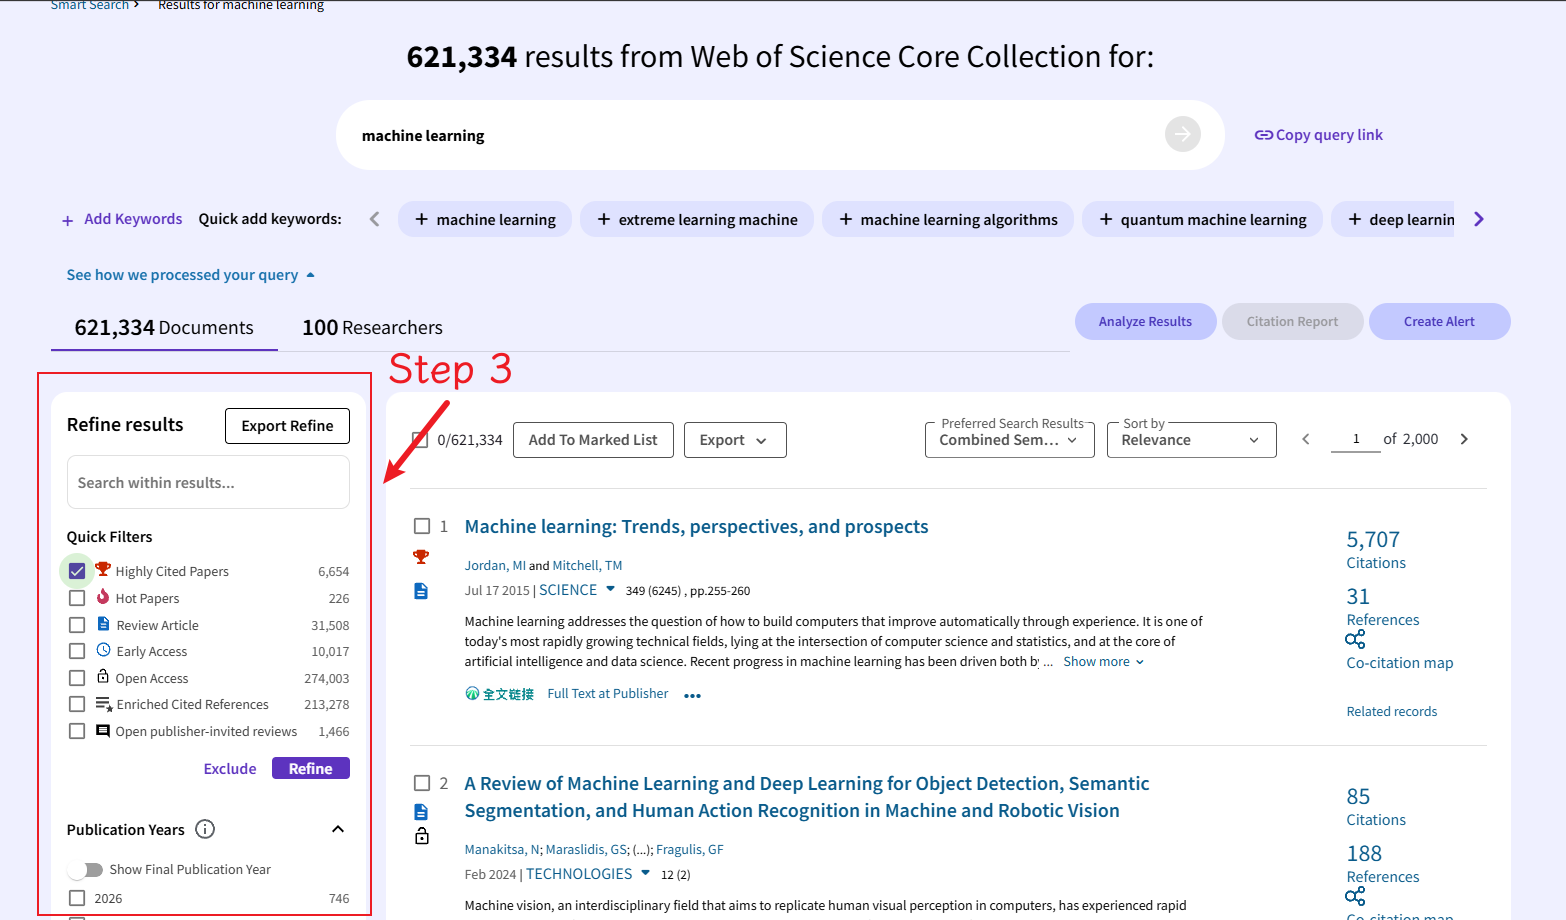Click the info icon beside Publication Years
The height and width of the screenshot is (920, 1566).
(x=205, y=829)
